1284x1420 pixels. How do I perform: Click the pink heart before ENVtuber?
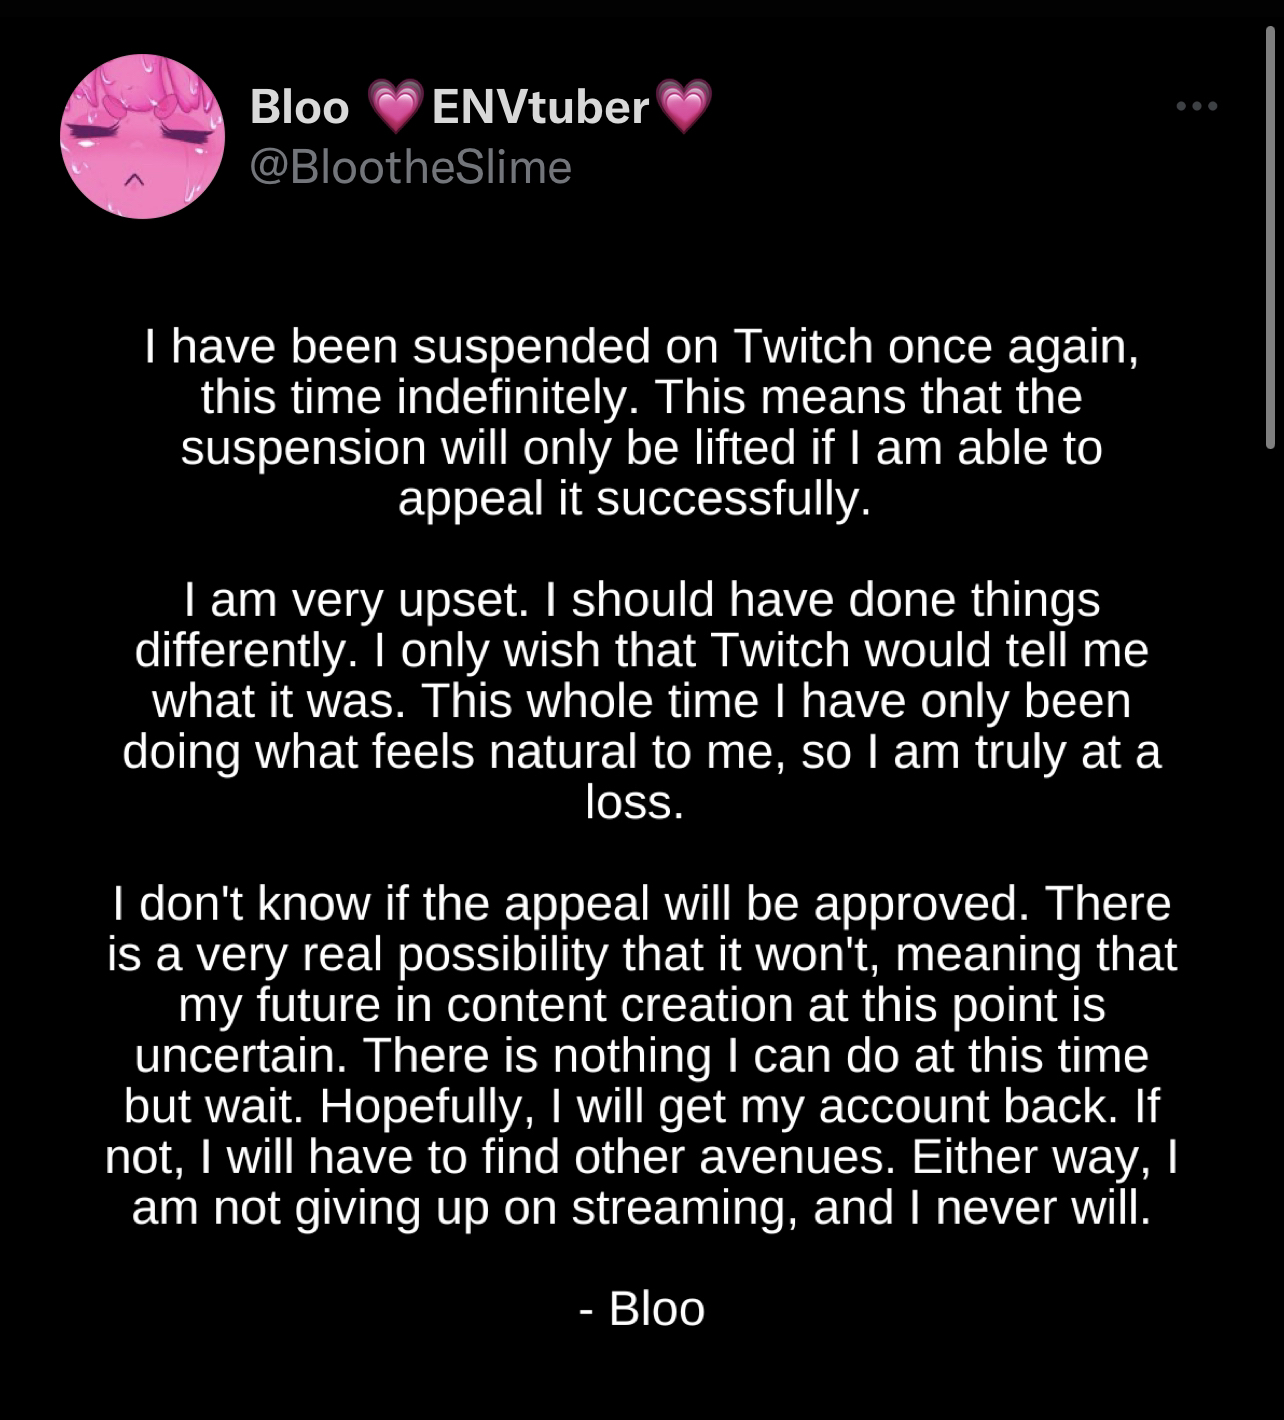pyautogui.click(x=395, y=107)
